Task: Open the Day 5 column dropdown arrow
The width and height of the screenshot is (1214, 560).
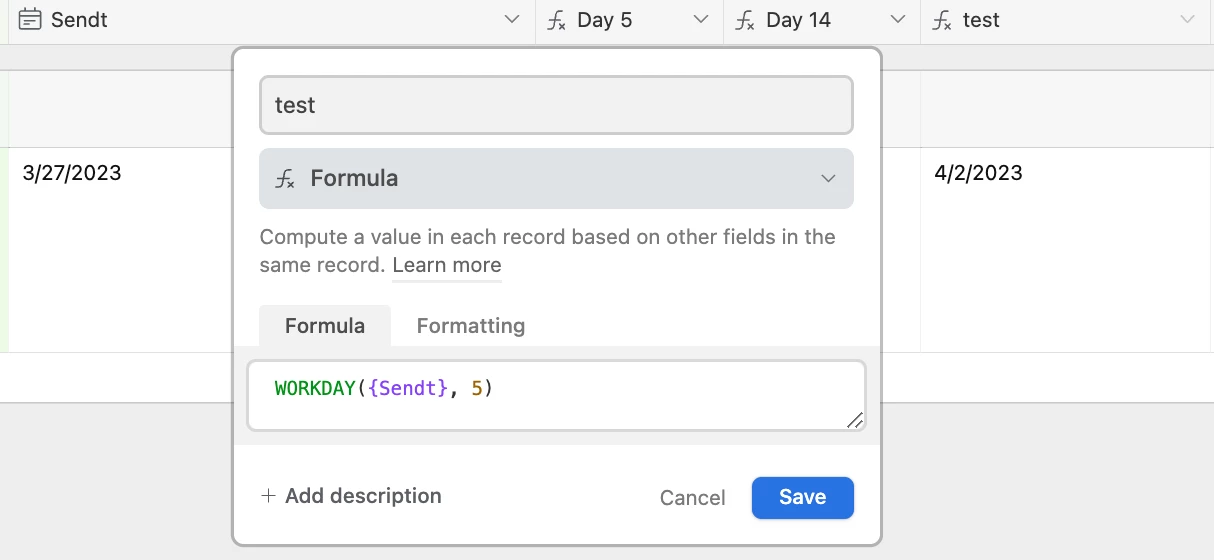Action: coord(700,20)
